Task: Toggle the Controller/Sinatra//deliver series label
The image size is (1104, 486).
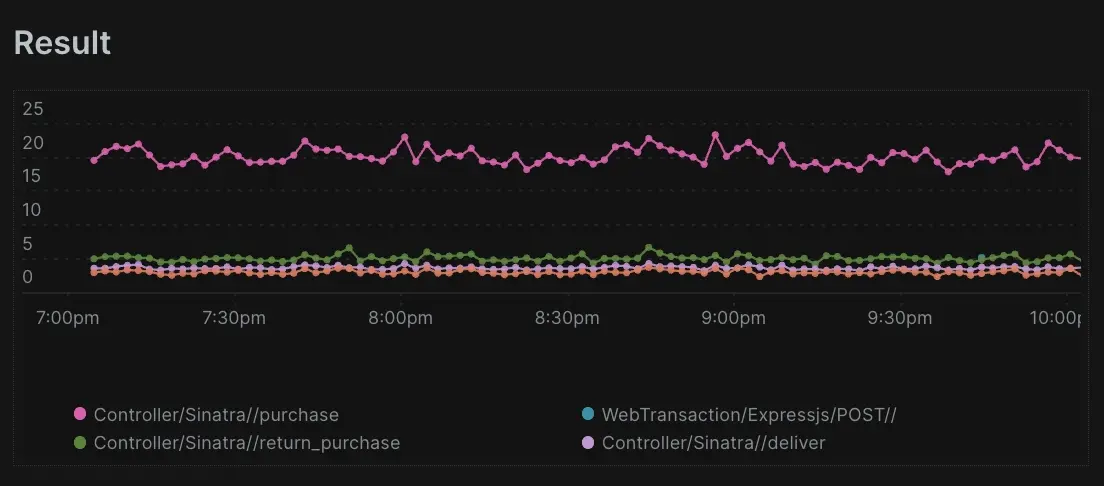Action: 713,442
